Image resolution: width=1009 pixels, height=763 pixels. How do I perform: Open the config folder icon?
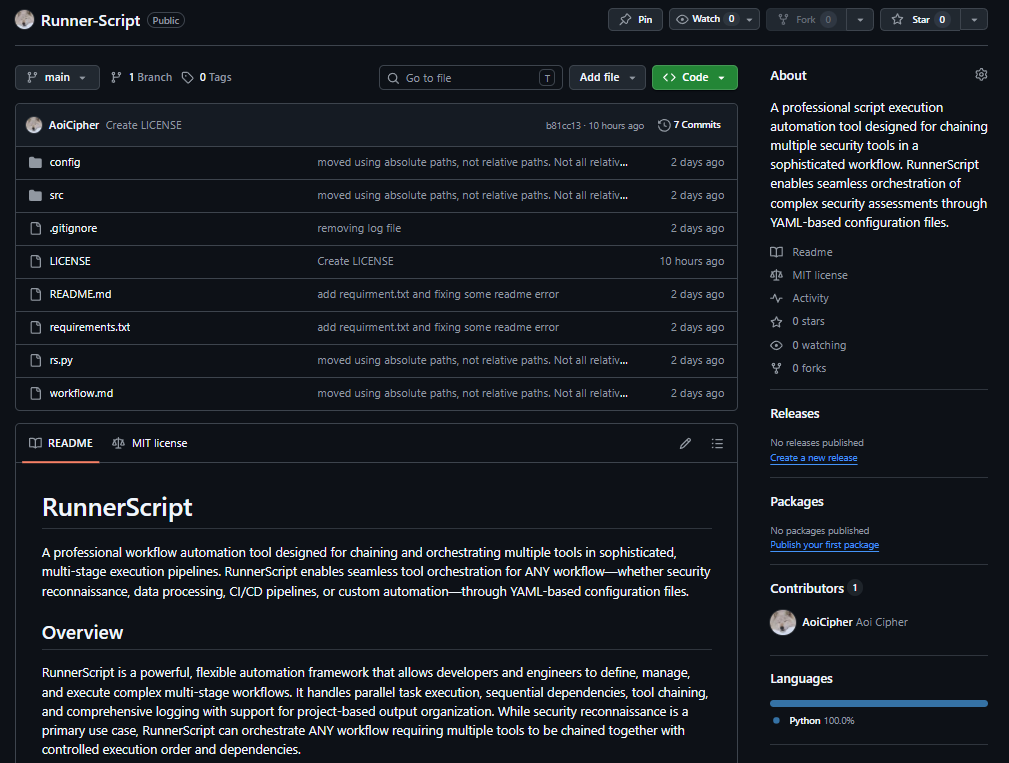35,162
